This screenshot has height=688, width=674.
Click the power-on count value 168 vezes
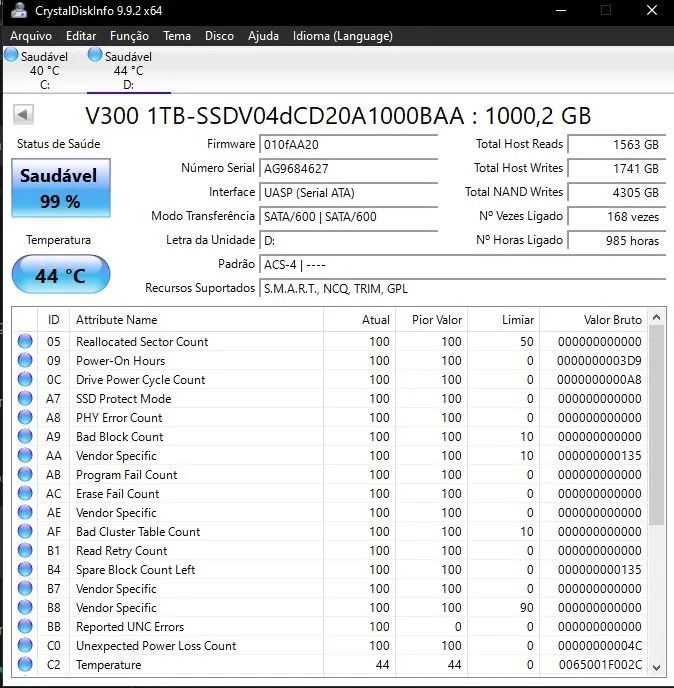click(x=617, y=216)
